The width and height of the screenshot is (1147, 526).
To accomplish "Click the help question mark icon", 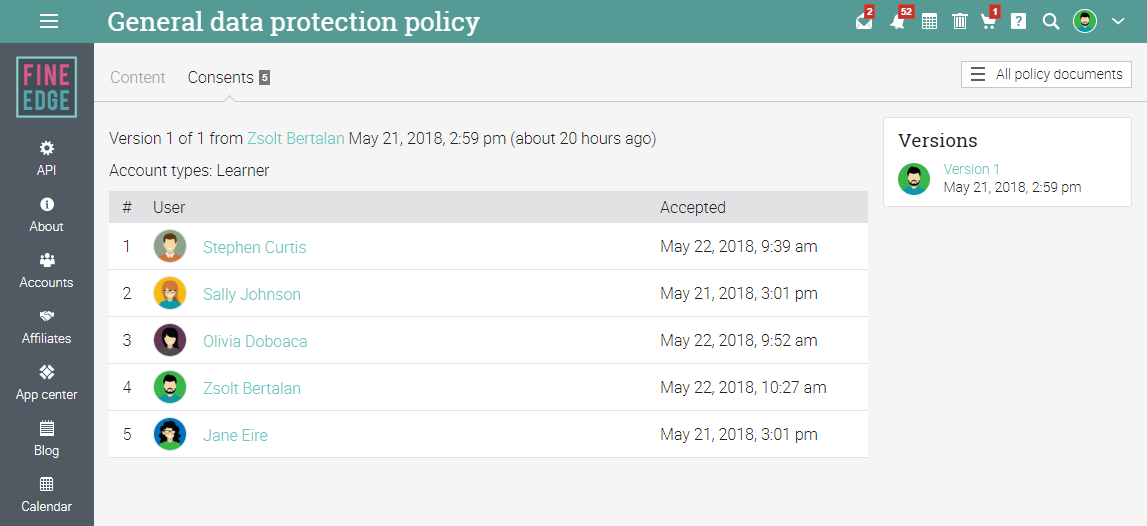I will (x=1018, y=22).
